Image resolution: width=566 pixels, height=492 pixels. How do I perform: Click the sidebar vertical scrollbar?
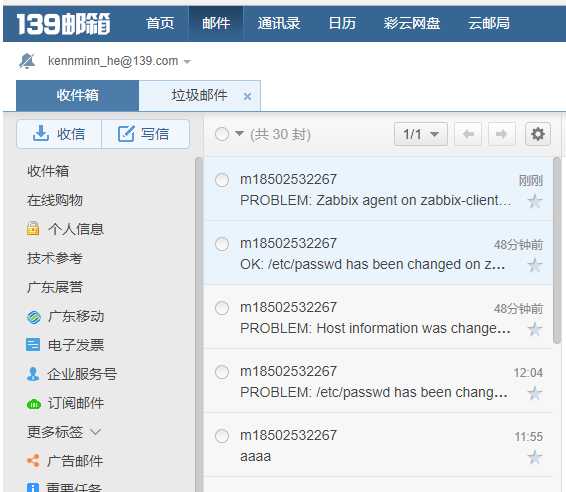coord(199,324)
